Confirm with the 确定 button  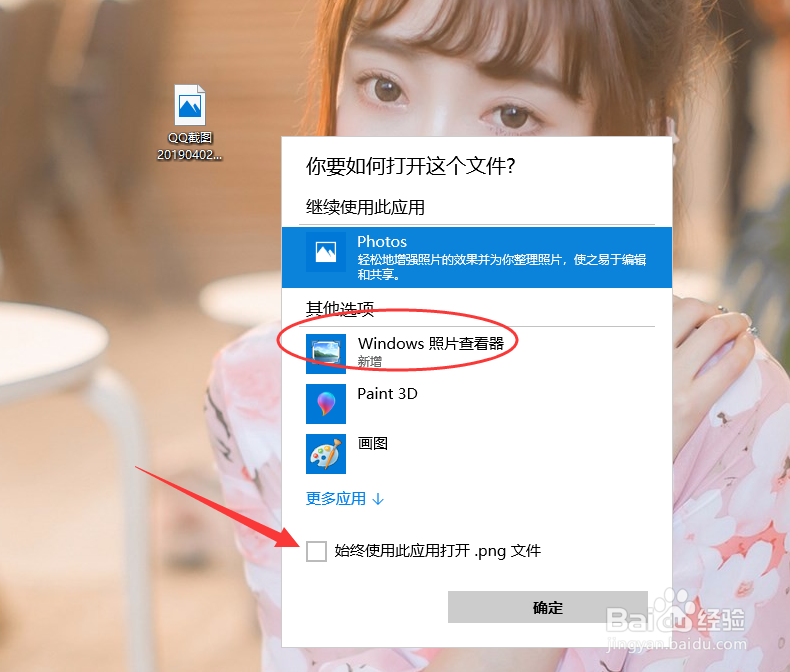[x=548, y=607]
